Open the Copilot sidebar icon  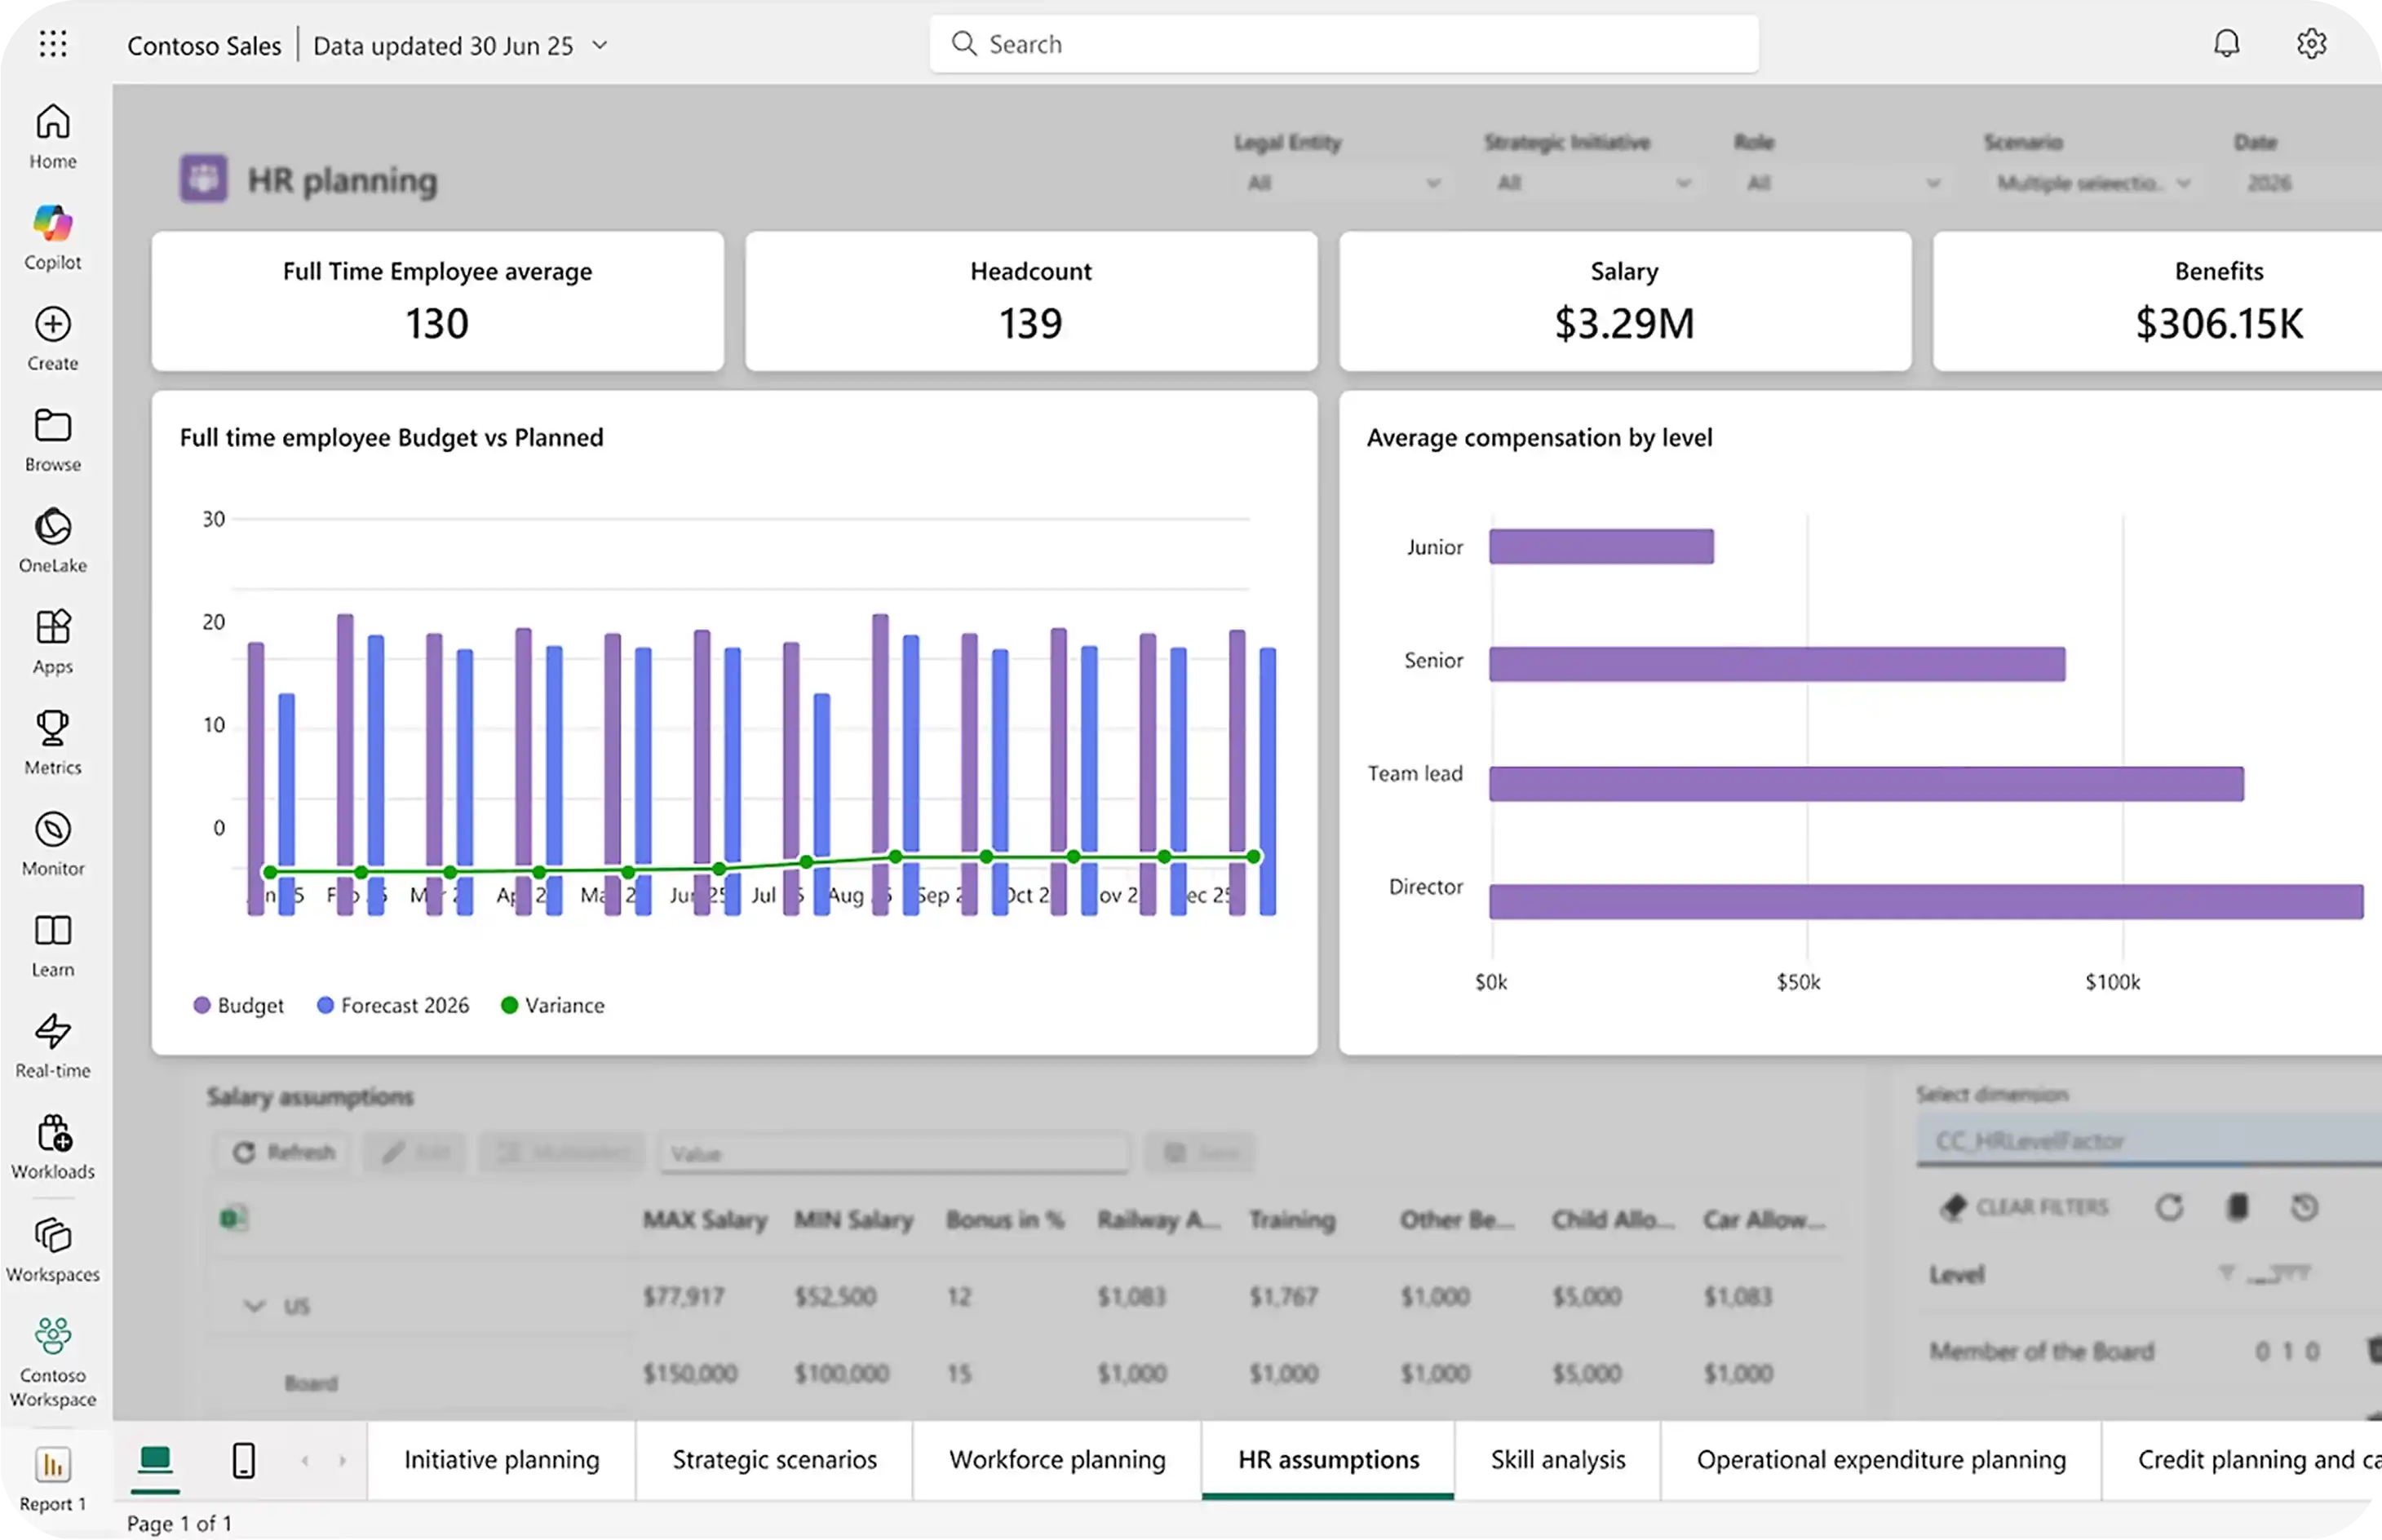pyautogui.click(x=53, y=224)
